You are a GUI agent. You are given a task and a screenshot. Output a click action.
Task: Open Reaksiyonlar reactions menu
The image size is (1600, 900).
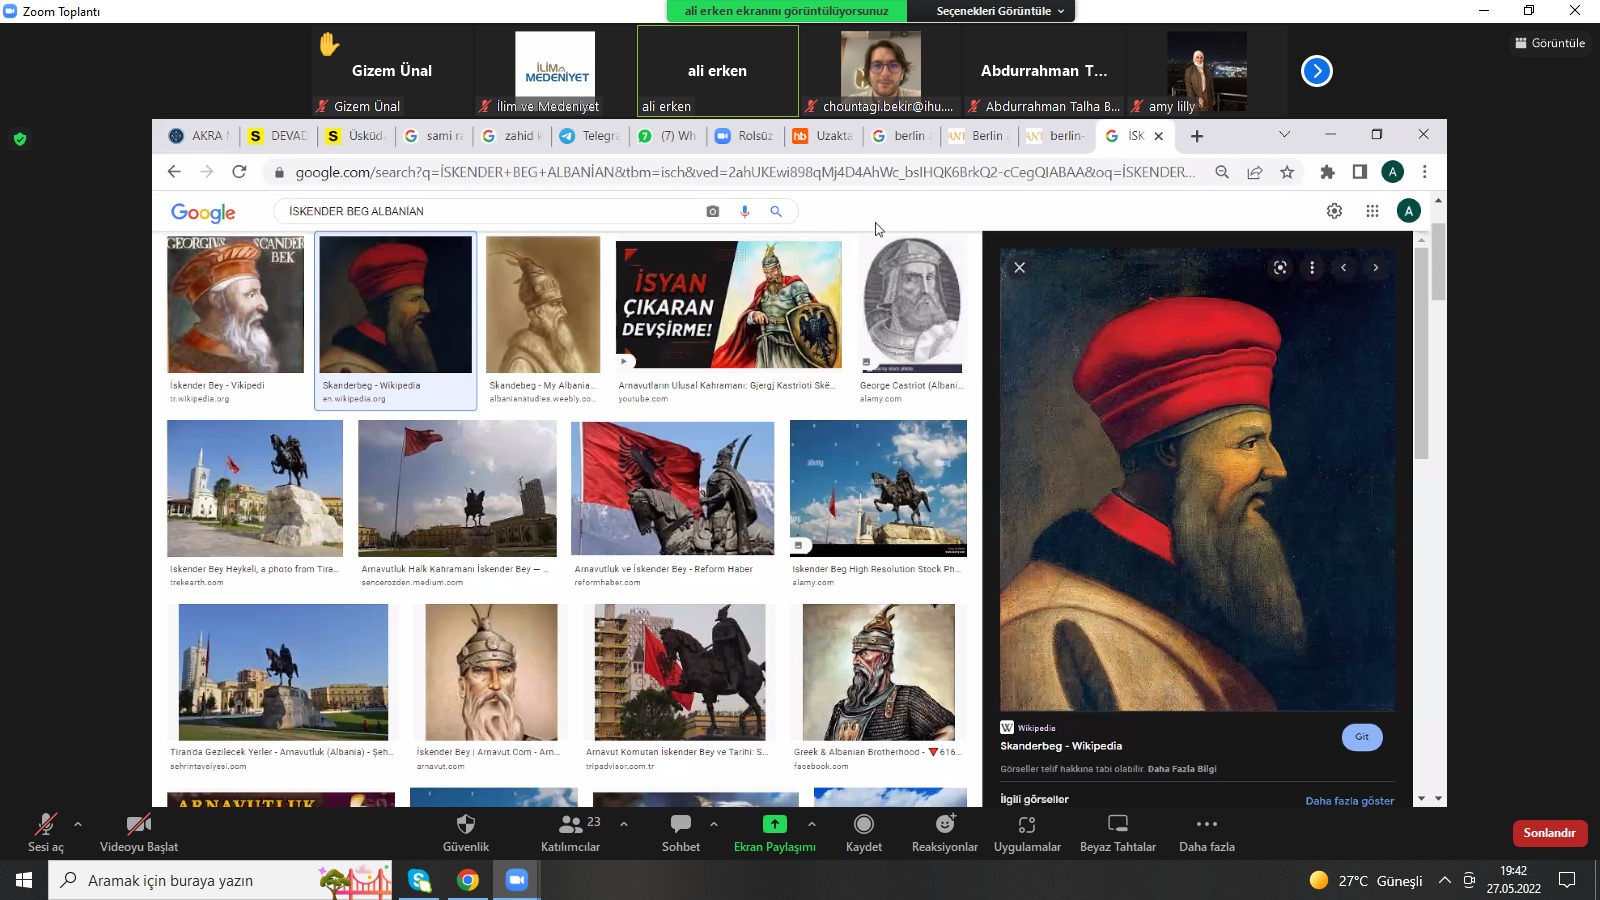pyautogui.click(x=945, y=833)
